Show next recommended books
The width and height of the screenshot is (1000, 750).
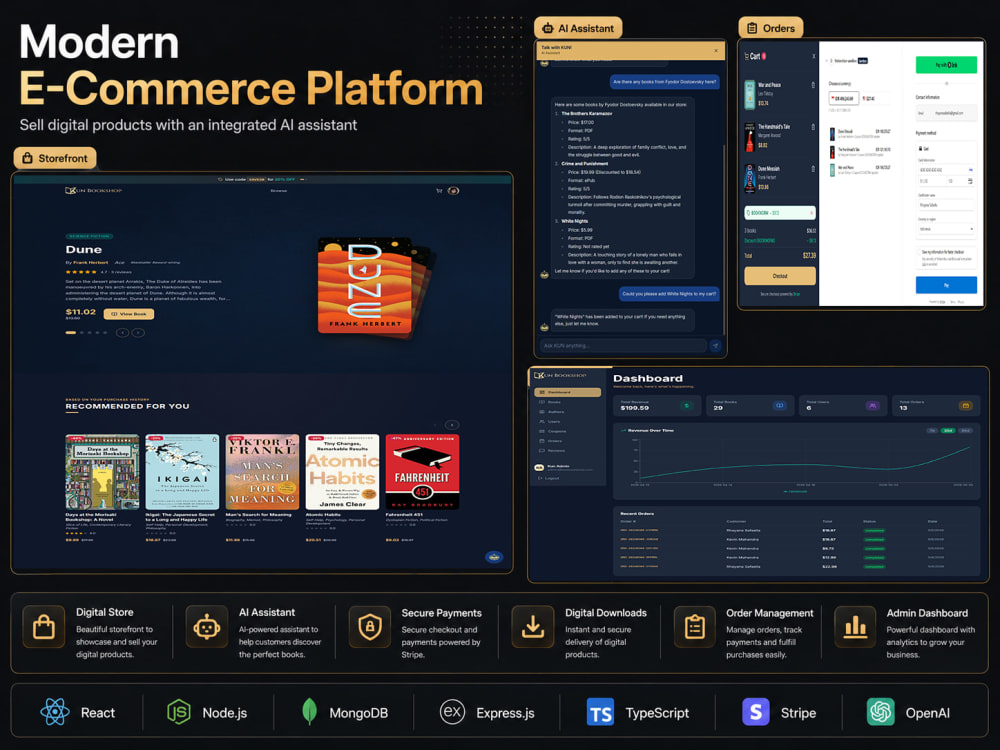pos(452,425)
